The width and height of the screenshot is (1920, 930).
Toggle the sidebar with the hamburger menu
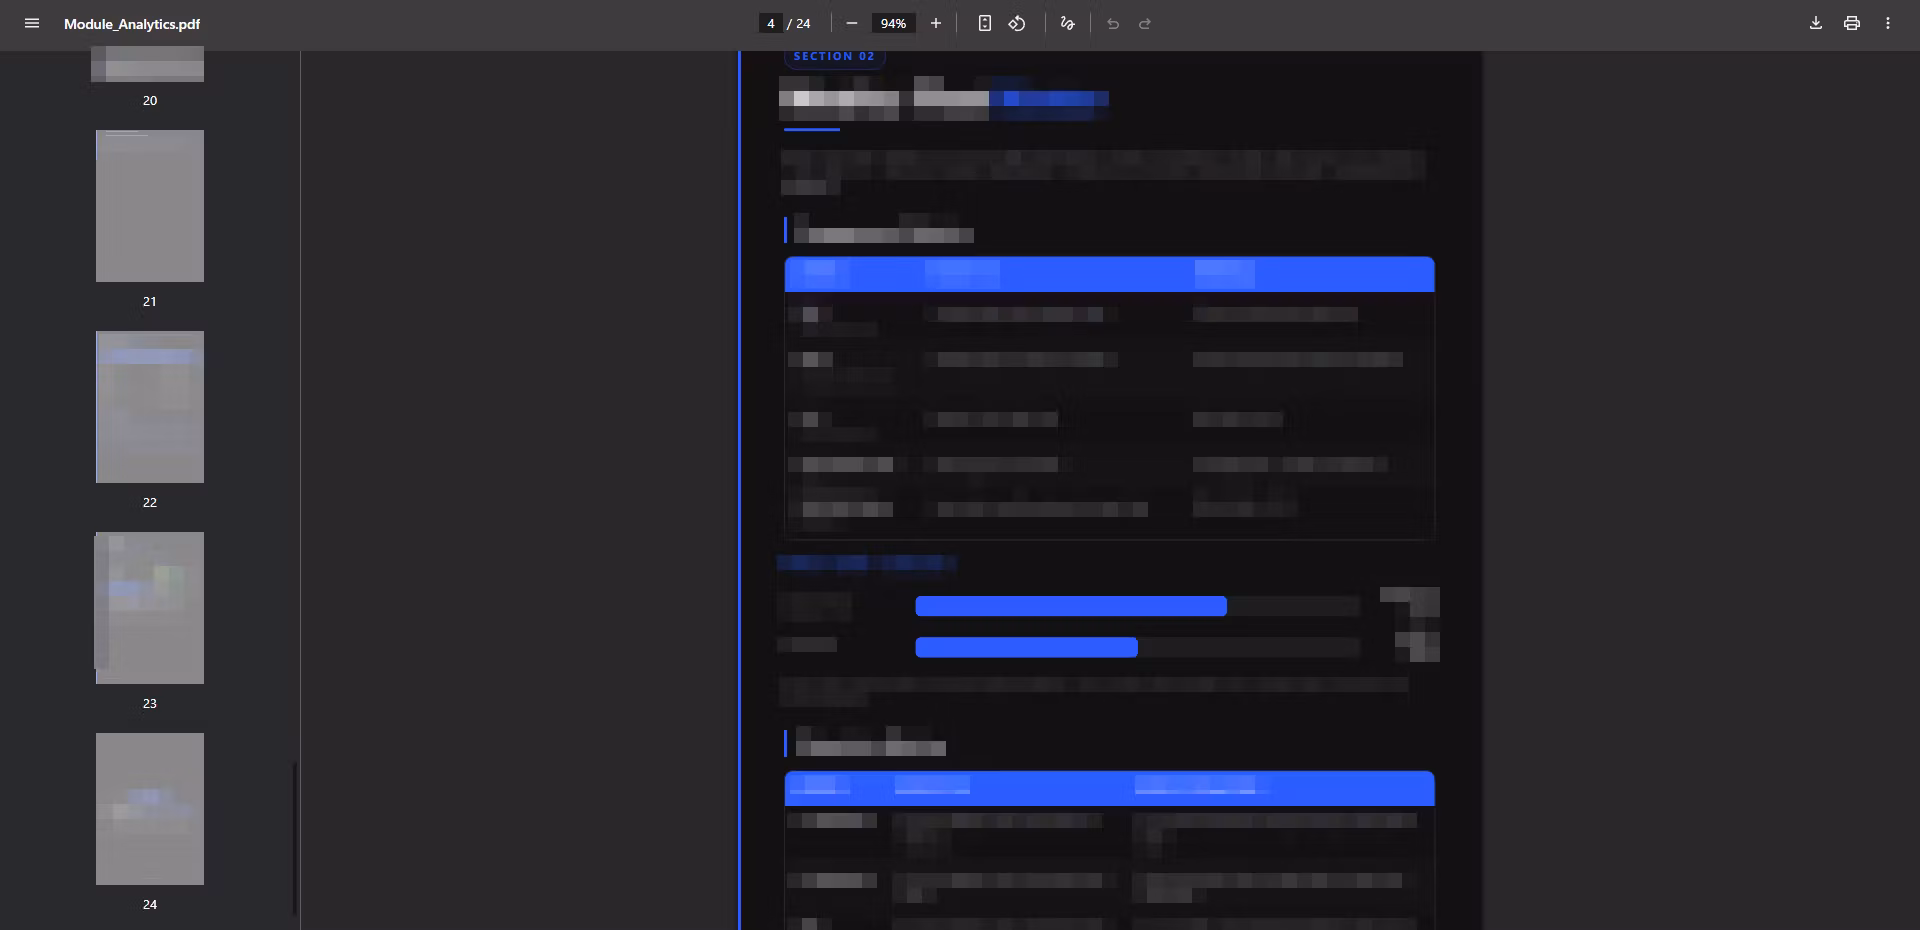[x=32, y=23]
